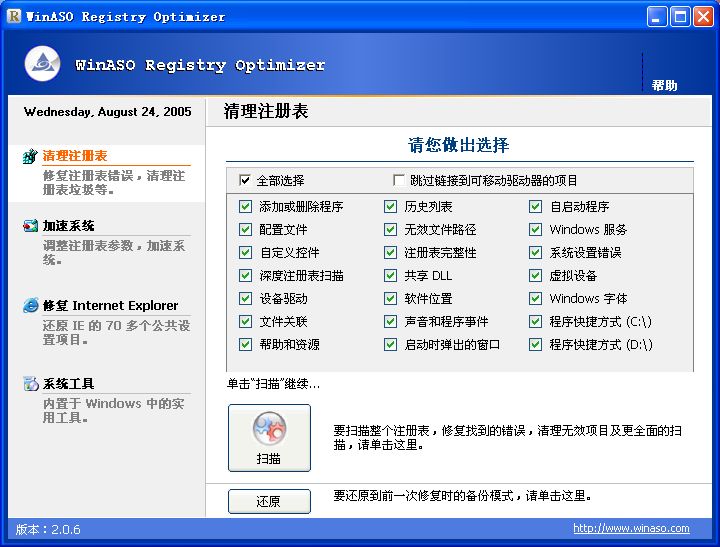The width and height of the screenshot is (720, 547).
Task: Open the 系统工具 section
Action: click(68, 383)
